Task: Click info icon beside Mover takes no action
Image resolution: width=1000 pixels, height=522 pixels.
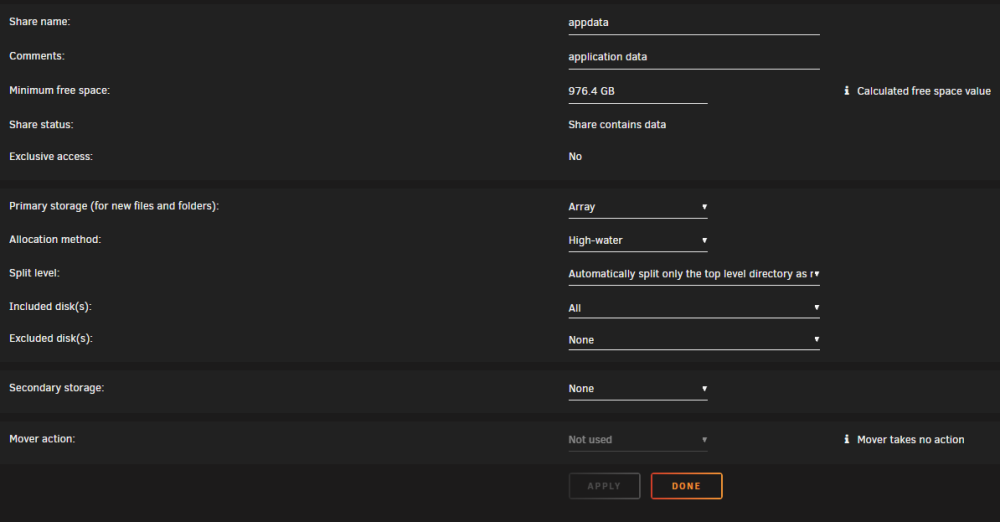Action: [846, 439]
